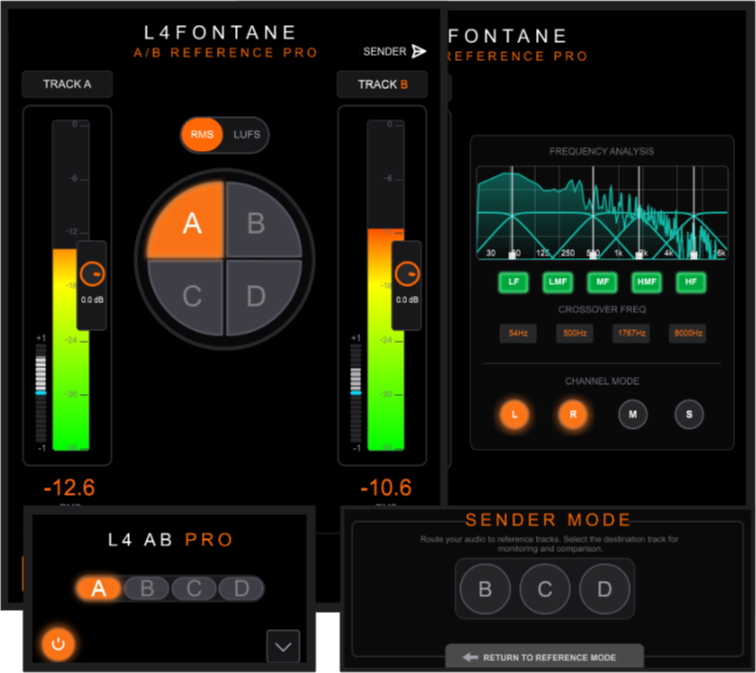Click the SENDER paper-plane icon
Image resolution: width=756 pixels, height=673 pixels.
coord(418,51)
